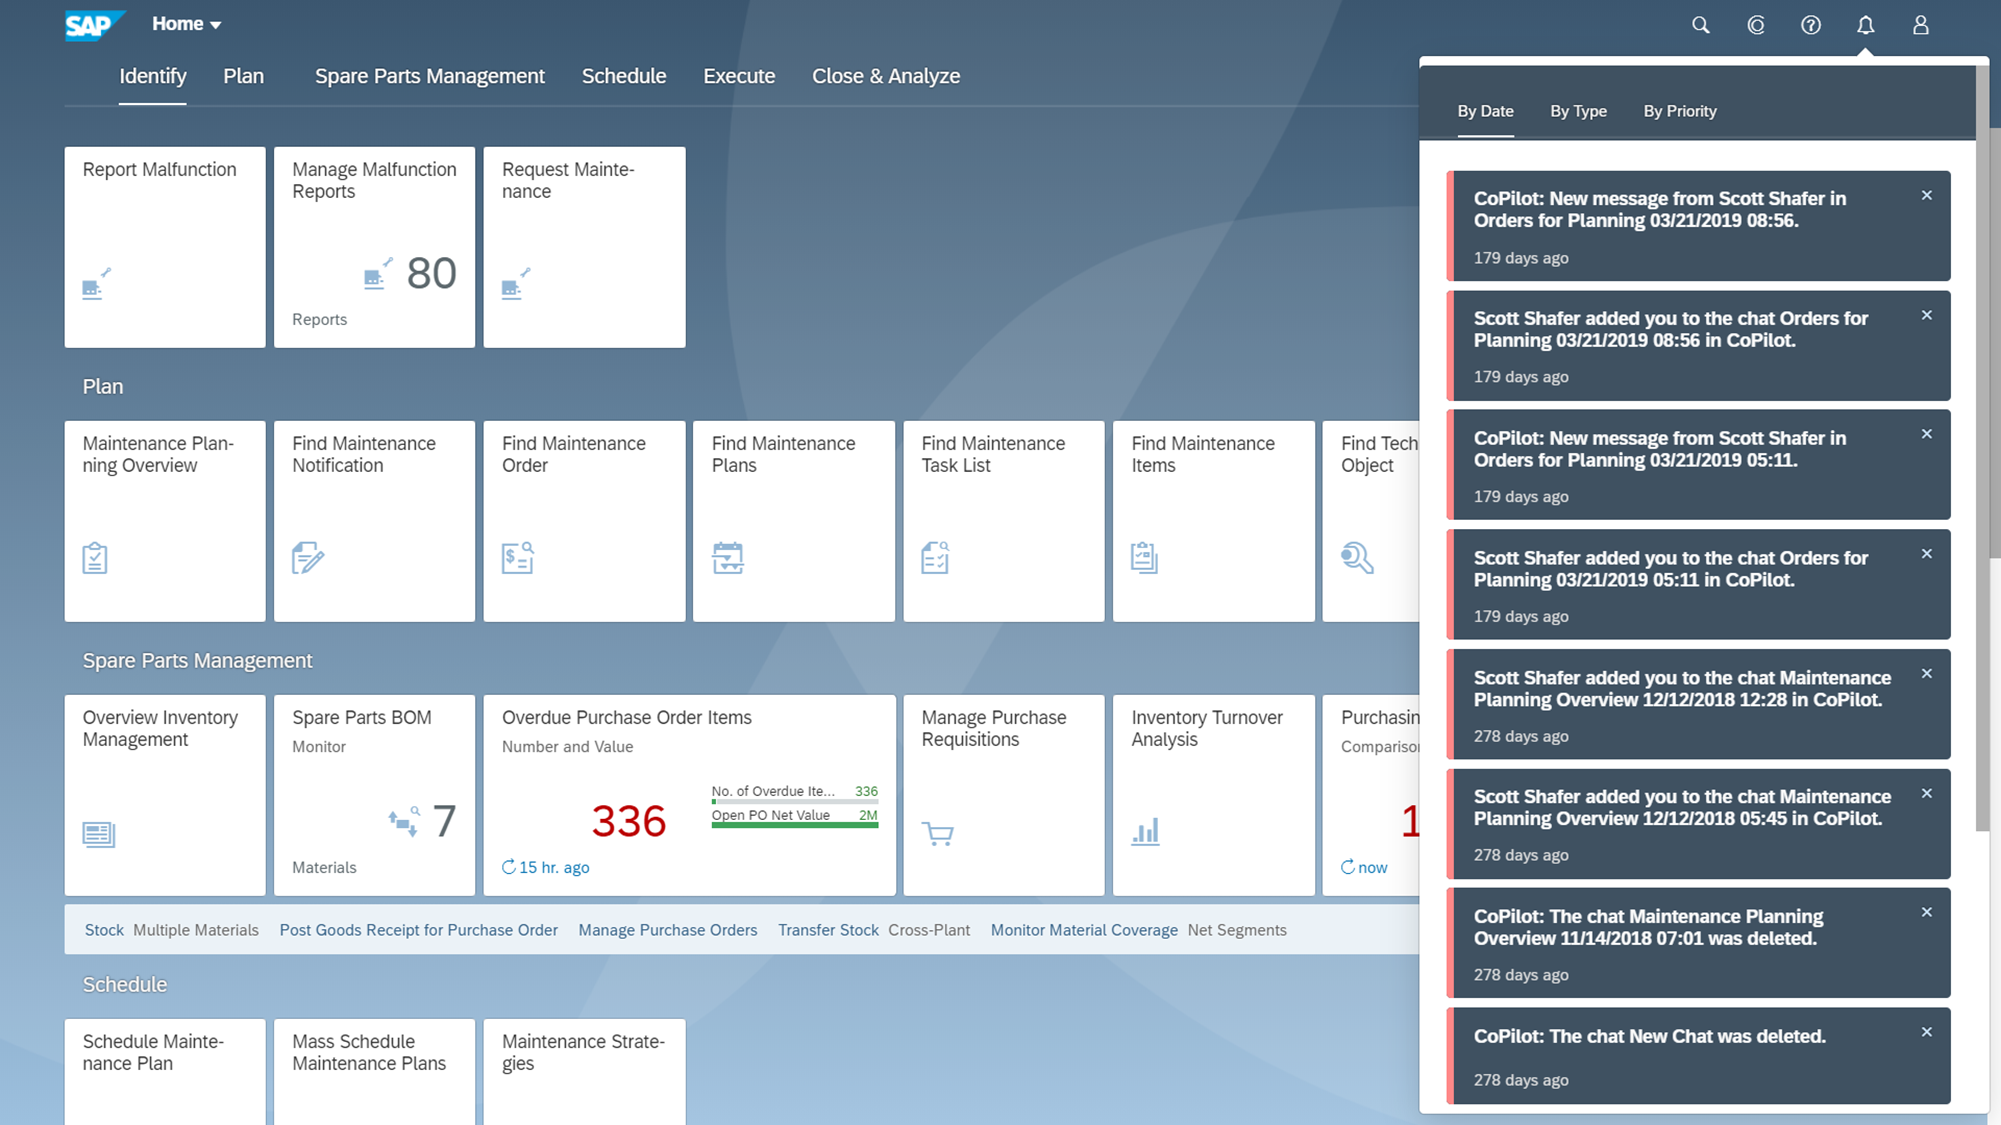
Task: Dismiss the top notification from Scott Shafer
Action: pyautogui.click(x=1927, y=195)
